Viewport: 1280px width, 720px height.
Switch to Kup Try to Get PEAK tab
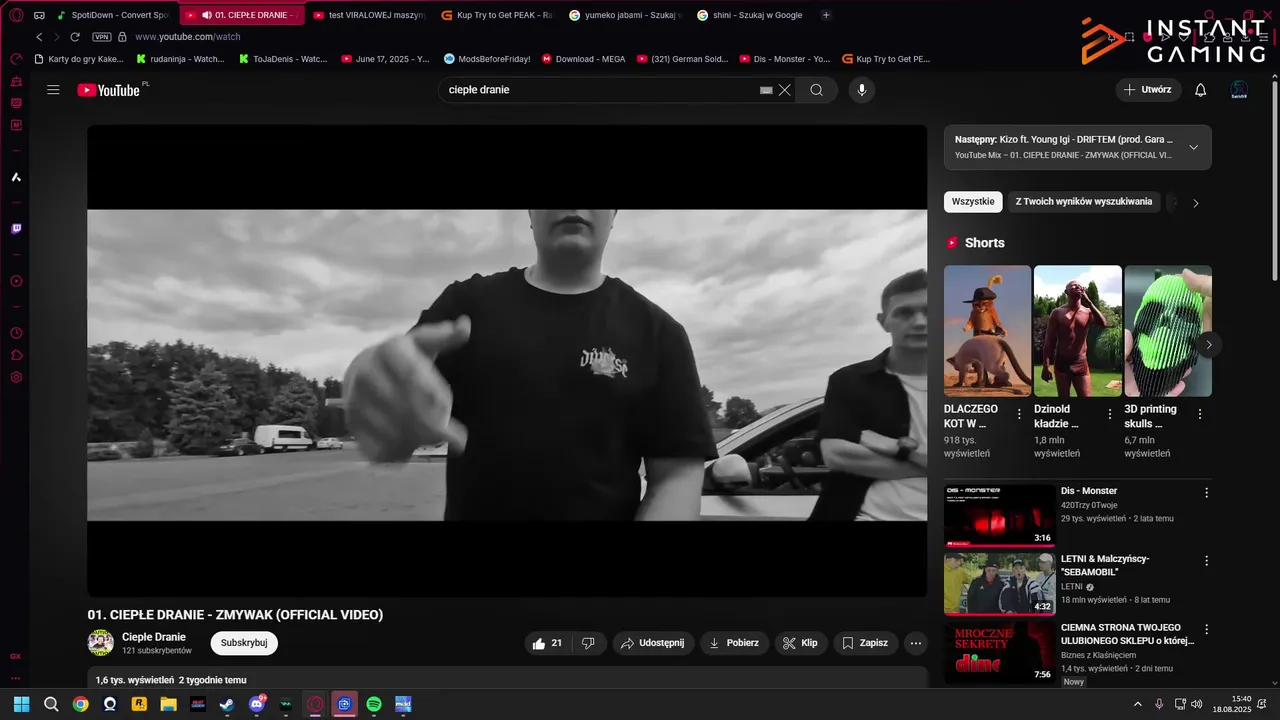[x=497, y=15]
